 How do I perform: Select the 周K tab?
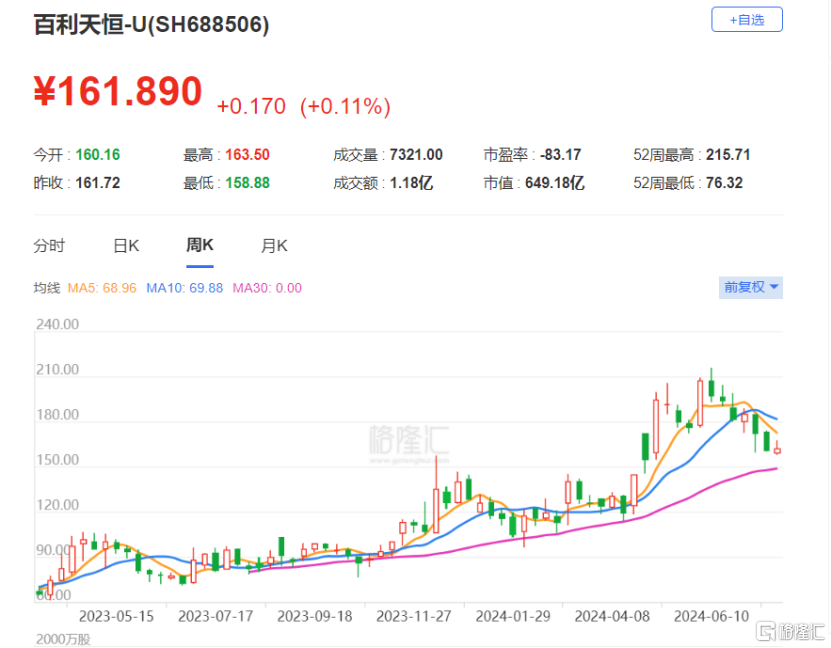pos(200,245)
